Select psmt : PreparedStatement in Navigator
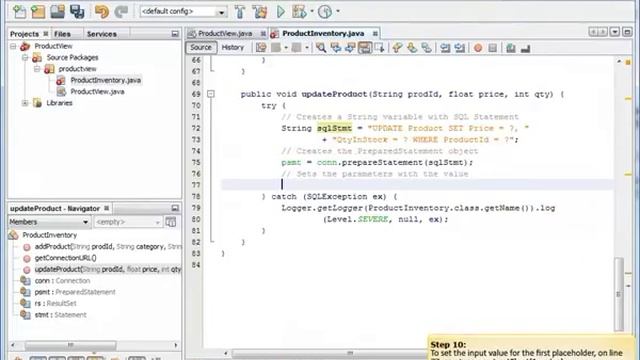Screen dimensions: 640x360 pyautogui.click(x=75, y=293)
